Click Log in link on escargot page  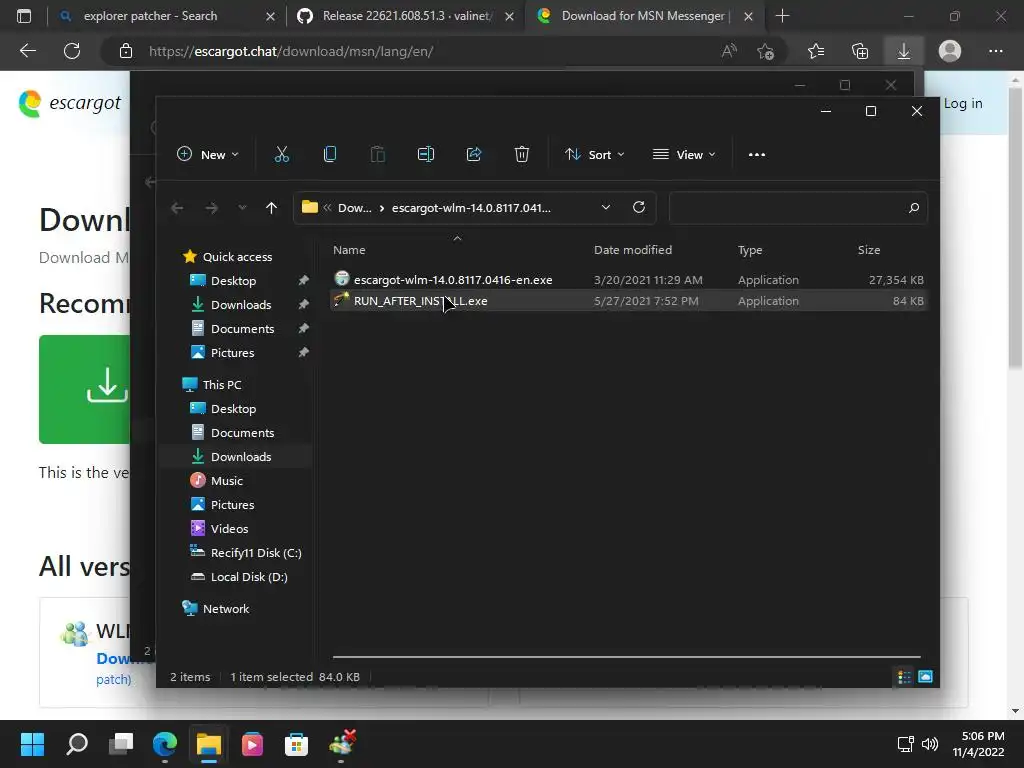pos(963,103)
